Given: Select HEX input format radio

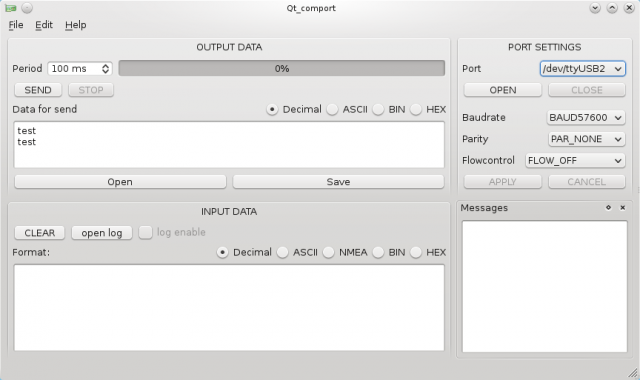Looking at the screenshot, I should [416, 252].
